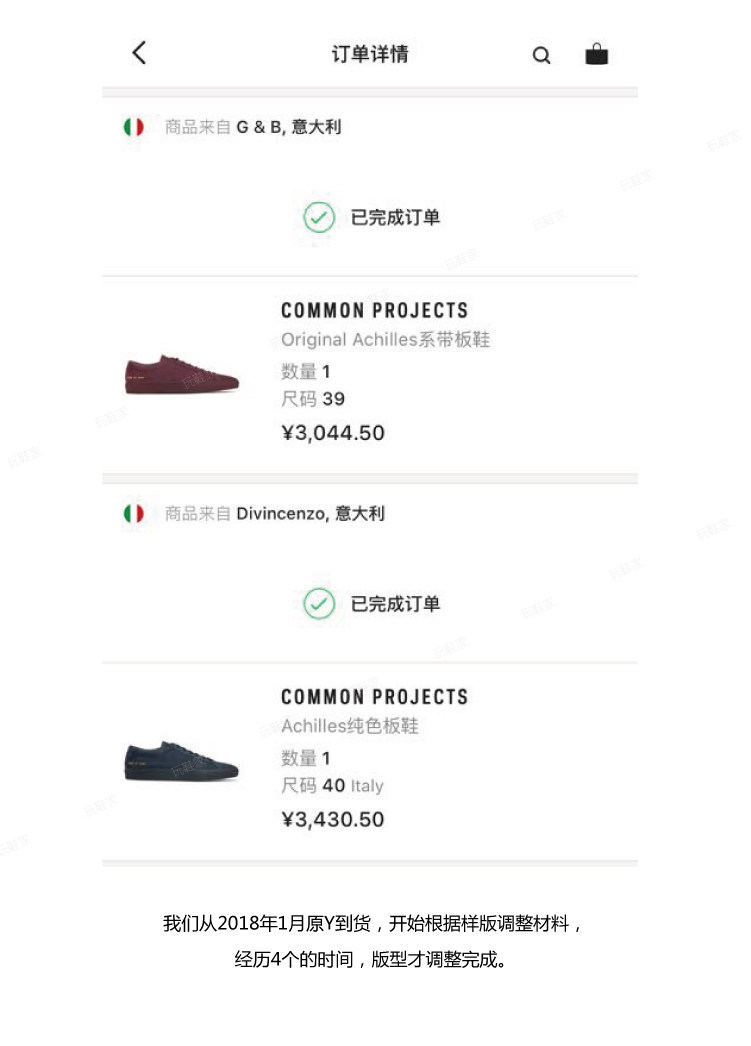The image size is (751, 1046).
Task: Tap first 已完成订单 status label
Action: click(x=395, y=217)
